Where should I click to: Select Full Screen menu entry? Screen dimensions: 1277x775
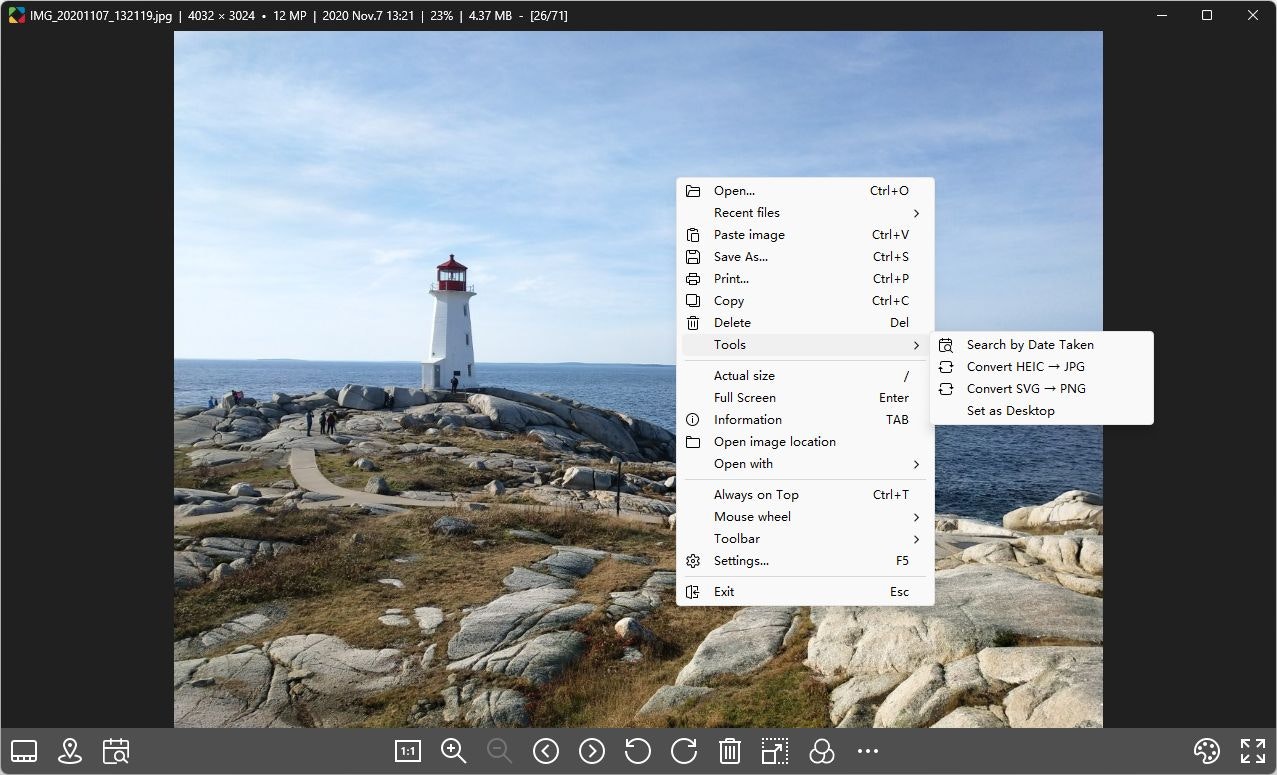click(x=805, y=398)
